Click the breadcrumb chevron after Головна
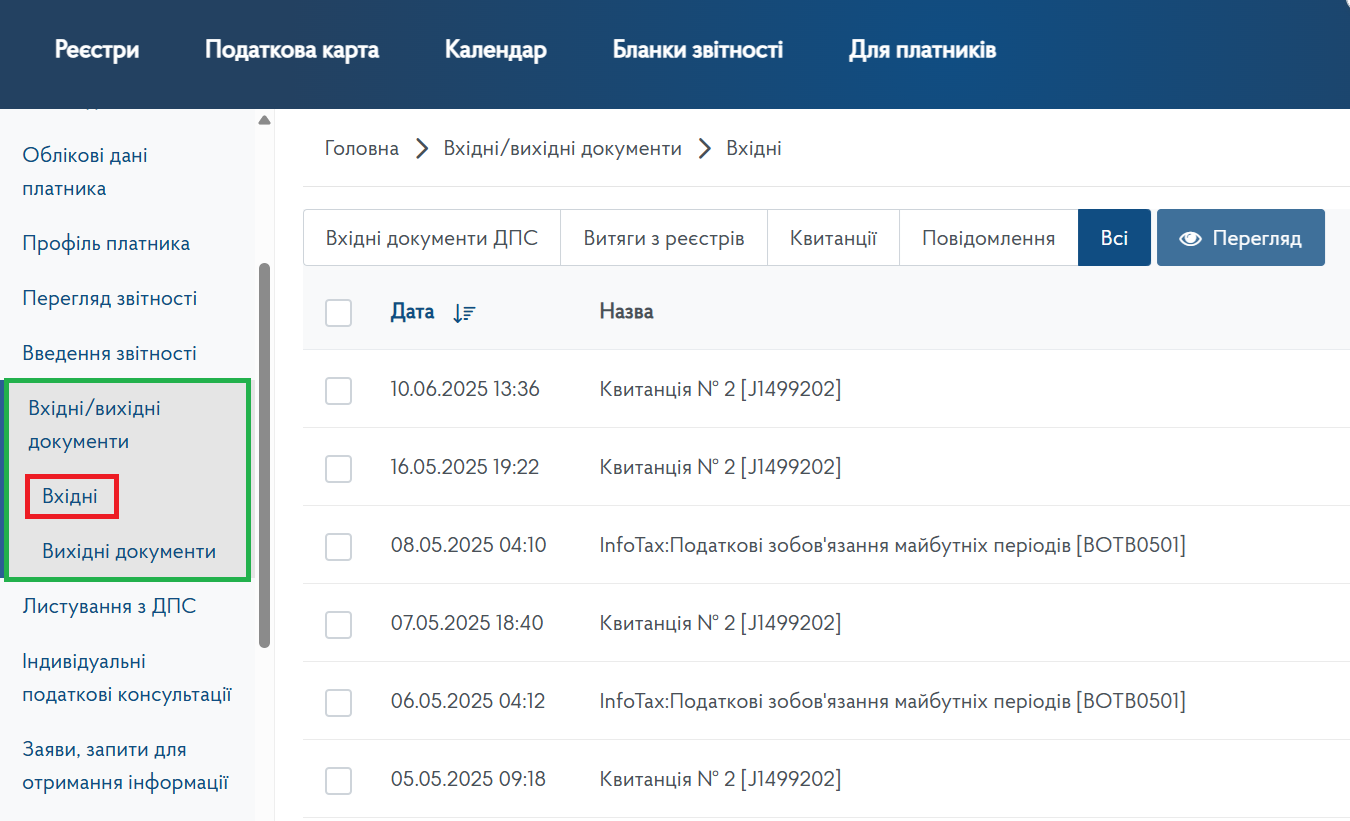 coord(422,149)
